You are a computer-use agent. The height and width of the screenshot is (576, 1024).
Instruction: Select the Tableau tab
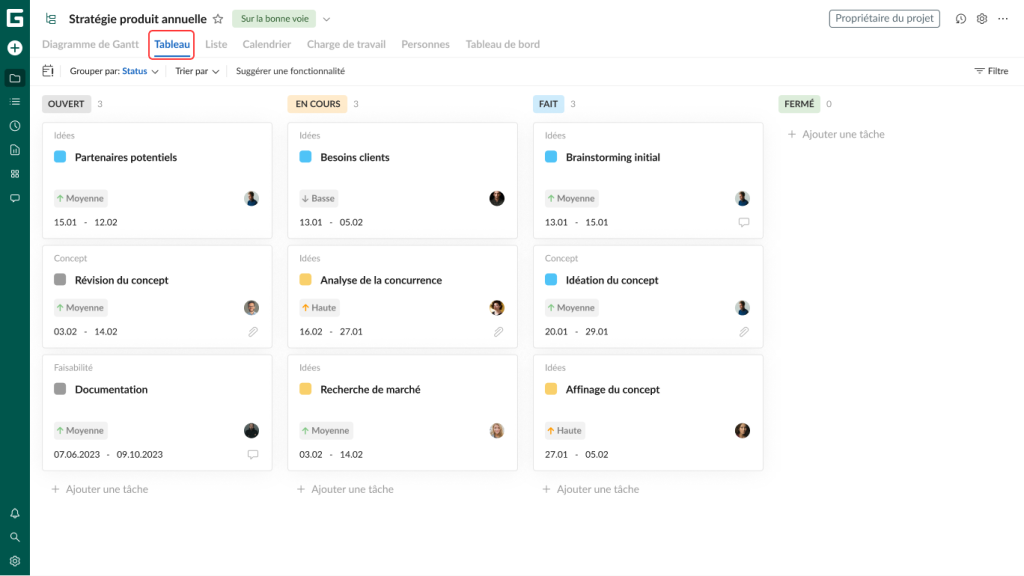(x=172, y=44)
